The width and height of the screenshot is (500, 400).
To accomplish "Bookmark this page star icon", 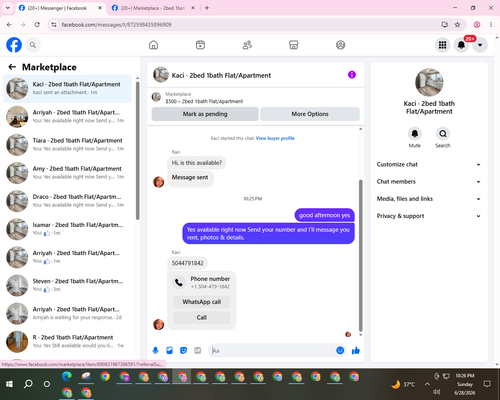I will coord(457,24).
